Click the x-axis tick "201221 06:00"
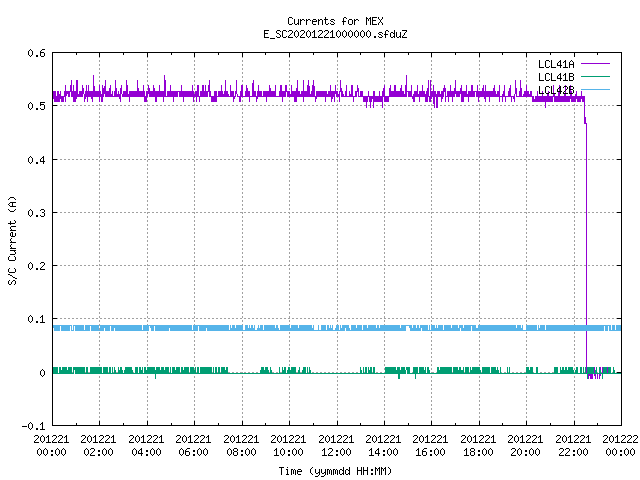Viewport: 640px width, 480px height. (x=193, y=446)
